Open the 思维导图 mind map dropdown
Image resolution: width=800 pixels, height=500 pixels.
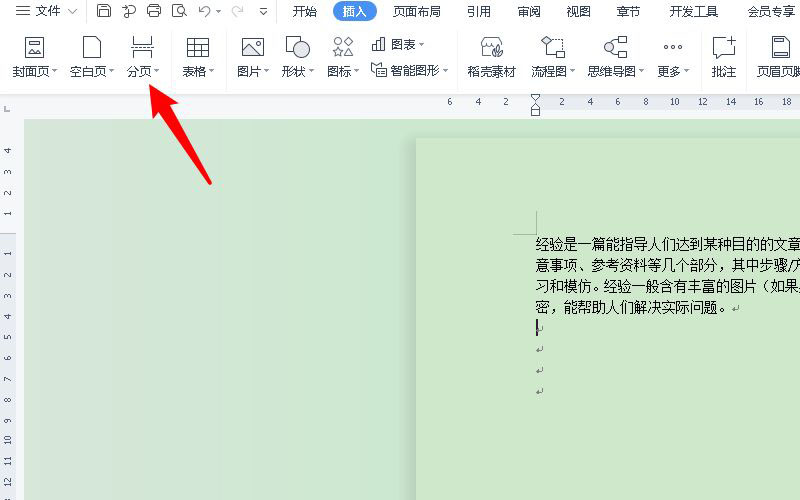[x=615, y=71]
